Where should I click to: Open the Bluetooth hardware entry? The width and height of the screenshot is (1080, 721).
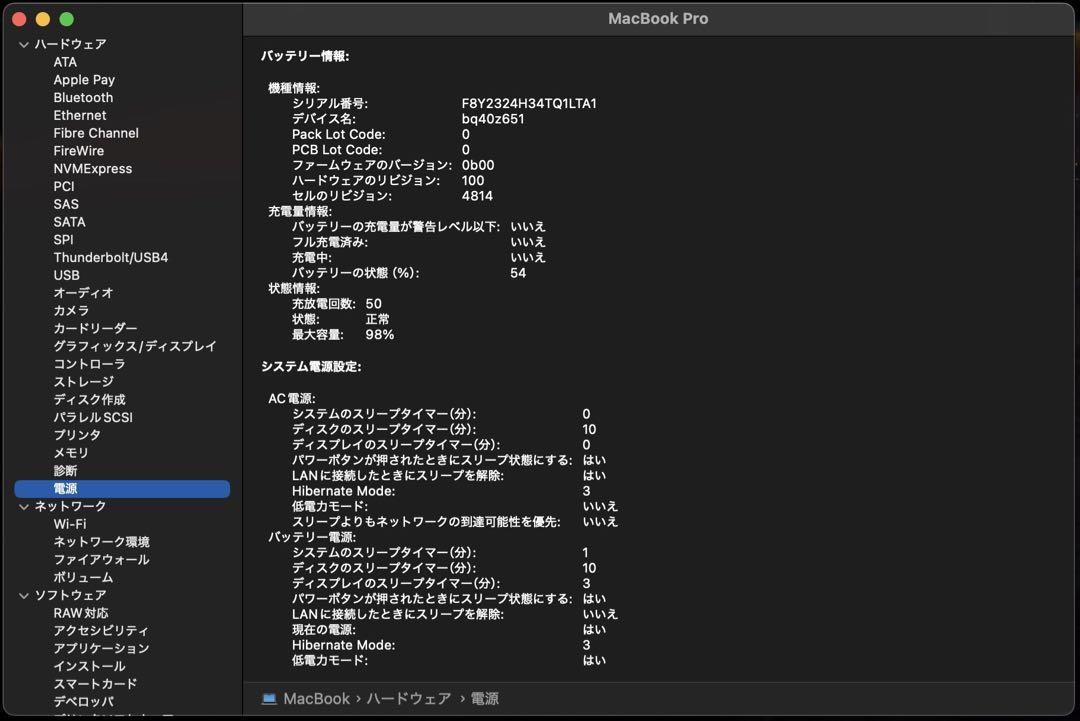[x=83, y=98]
